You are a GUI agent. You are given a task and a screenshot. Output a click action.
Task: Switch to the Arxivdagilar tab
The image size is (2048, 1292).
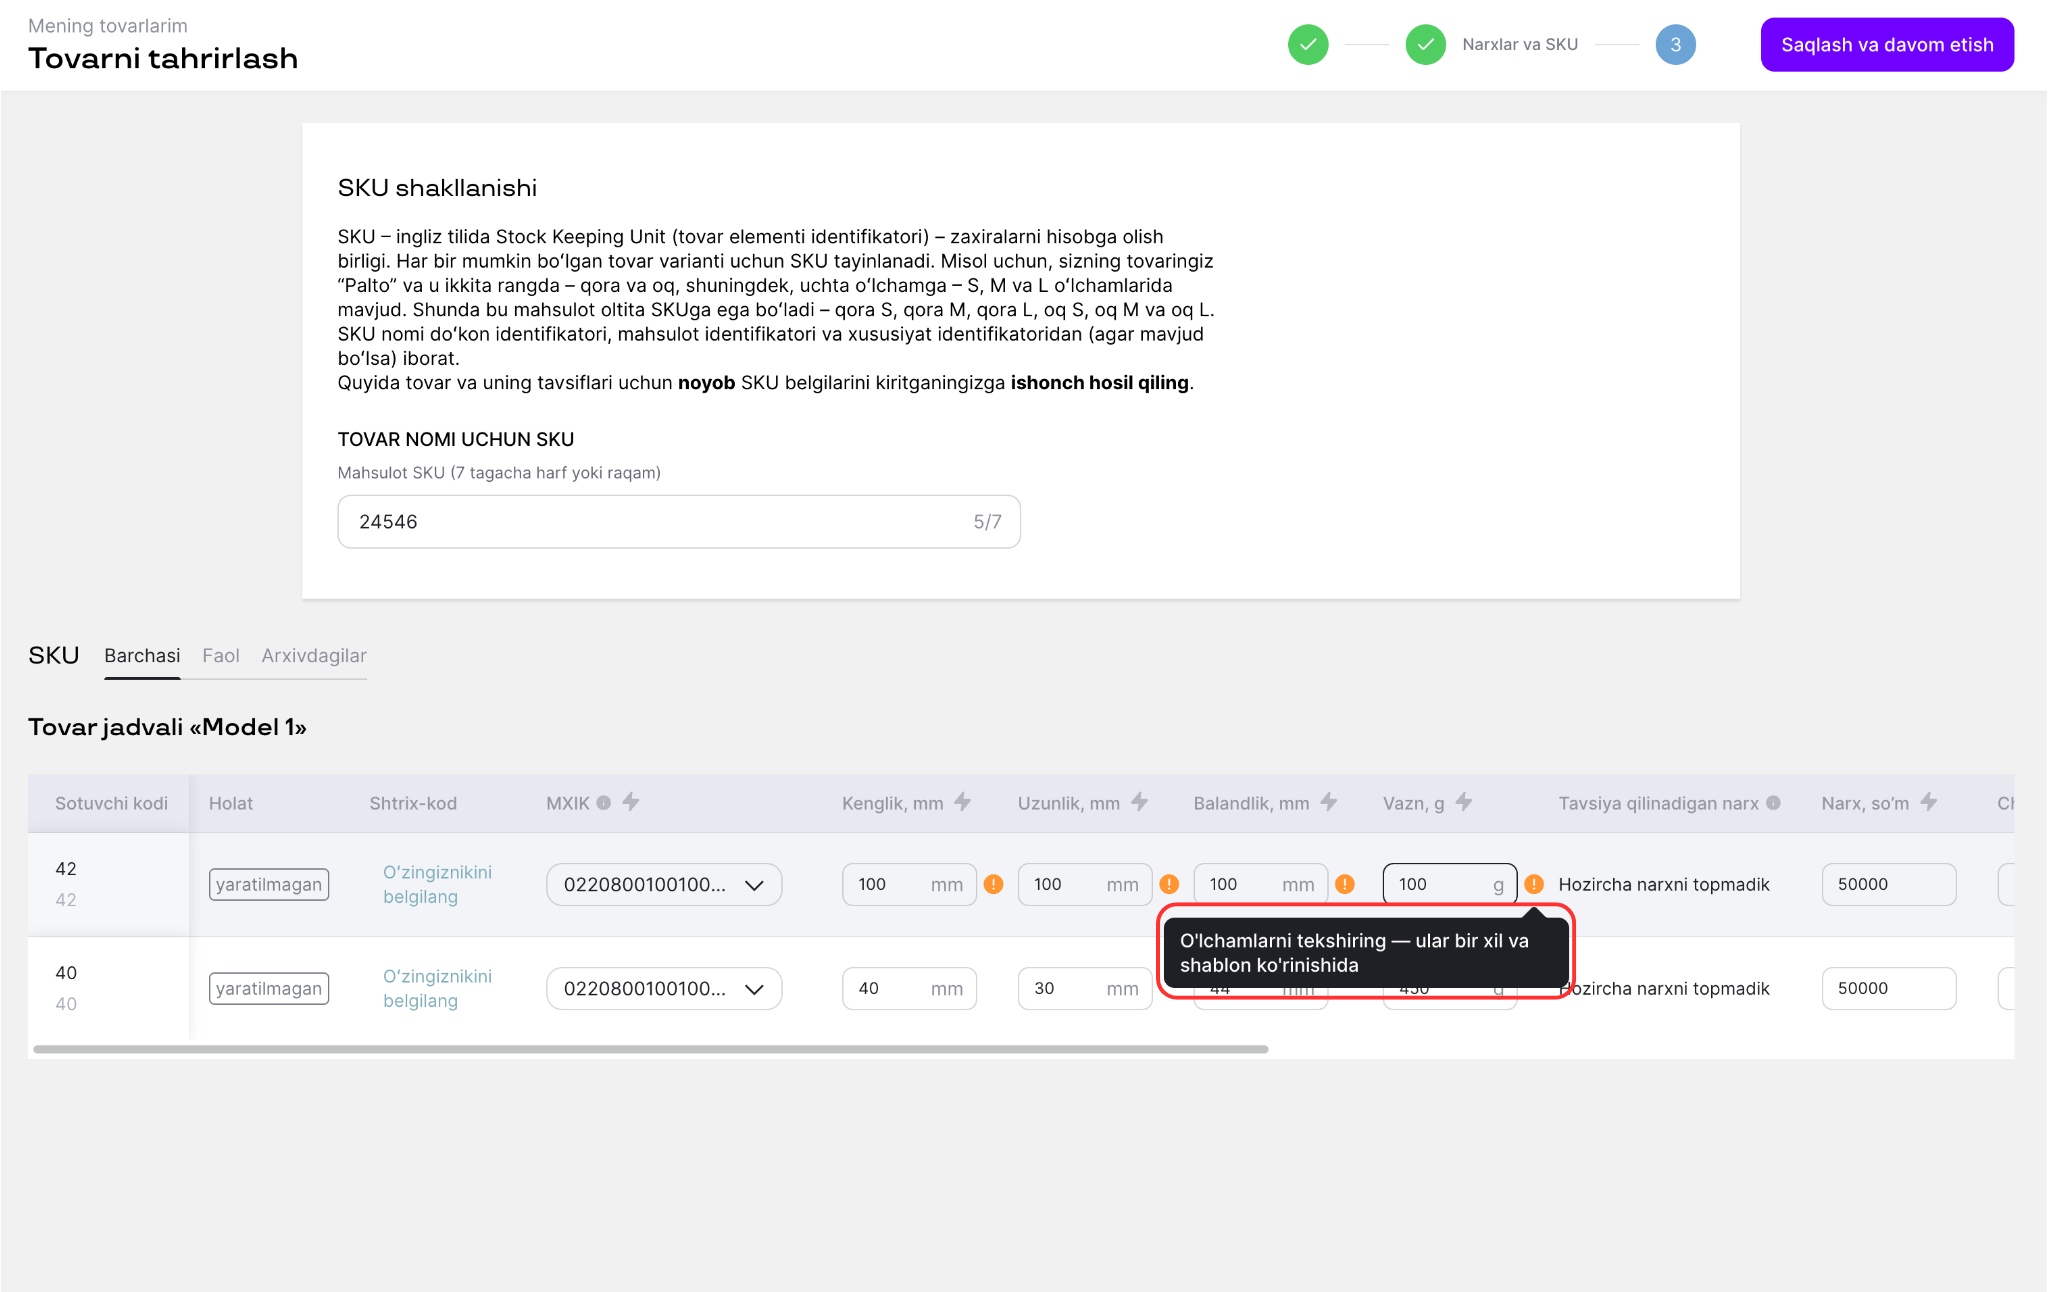click(314, 656)
